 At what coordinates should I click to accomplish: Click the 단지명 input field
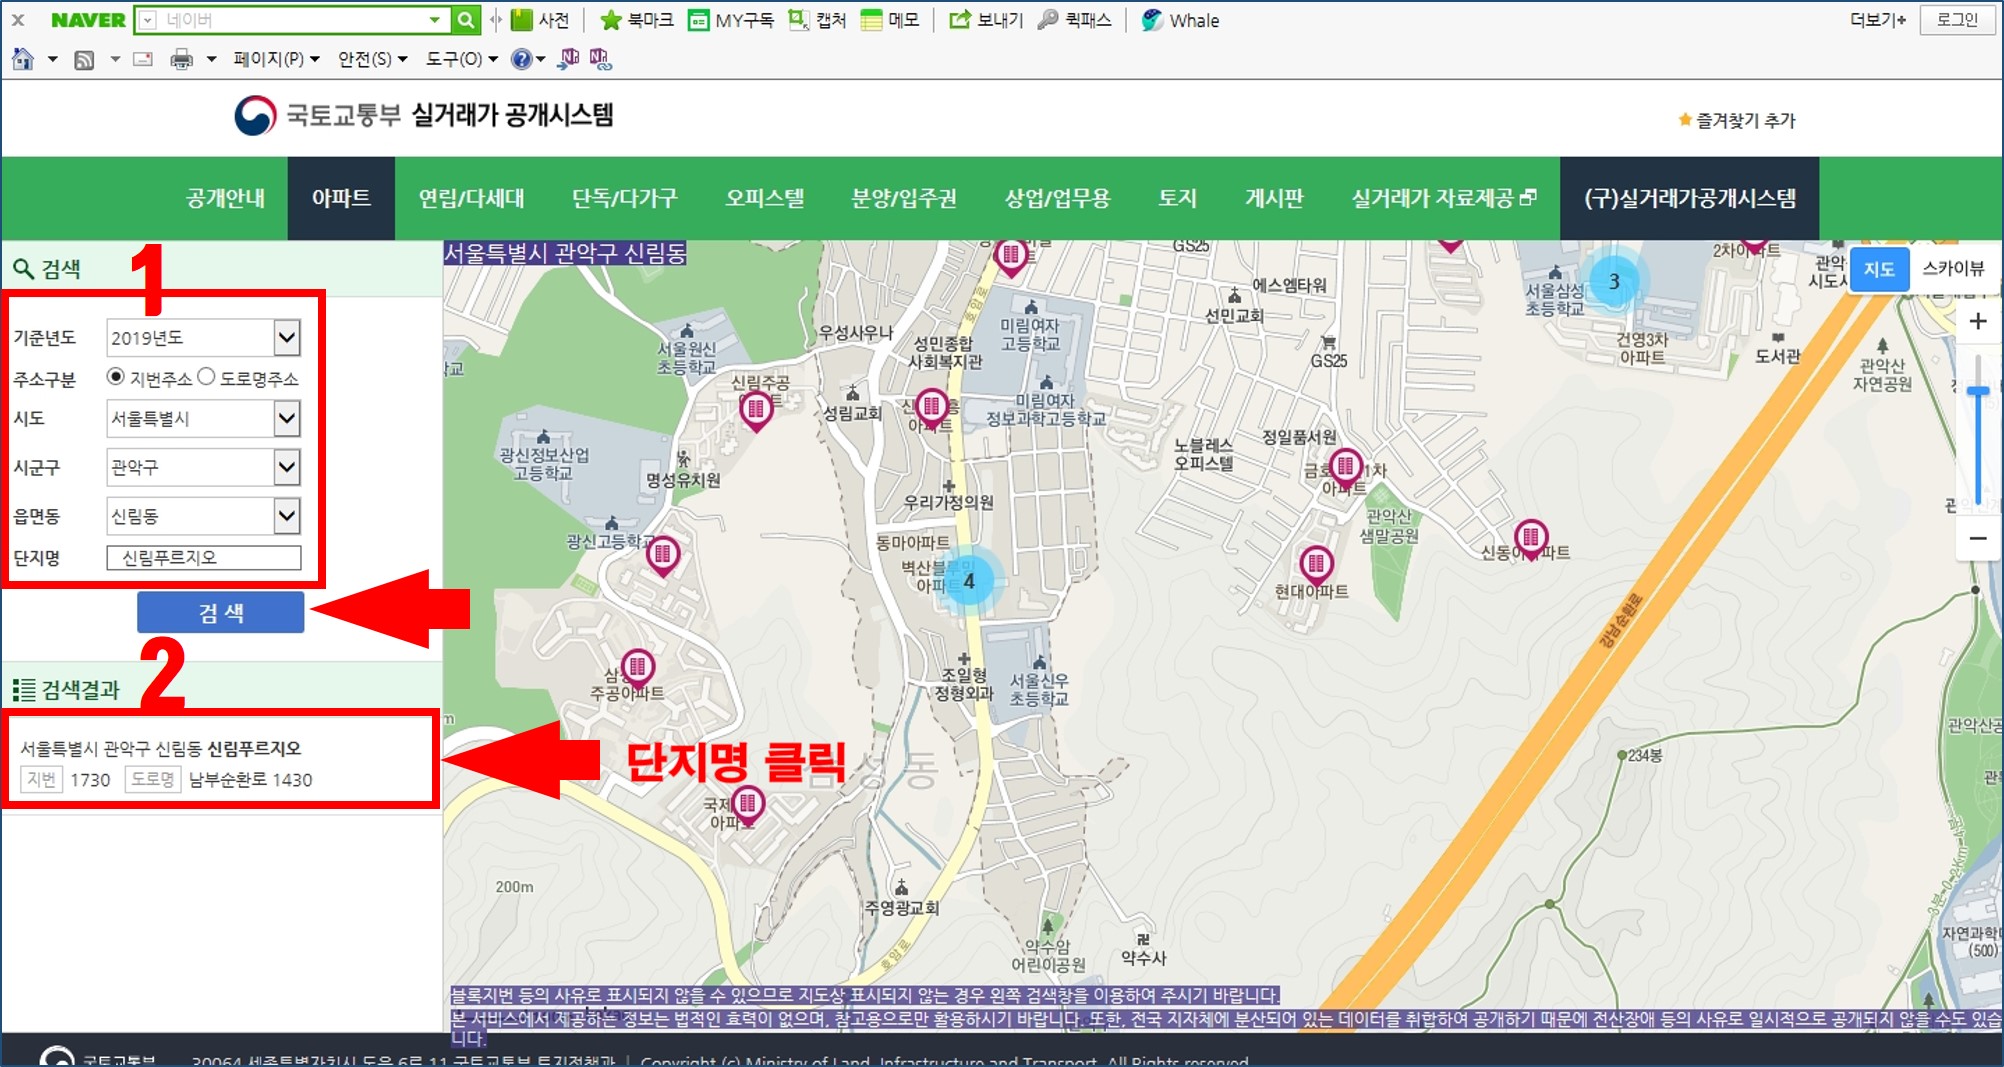click(204, 558)
